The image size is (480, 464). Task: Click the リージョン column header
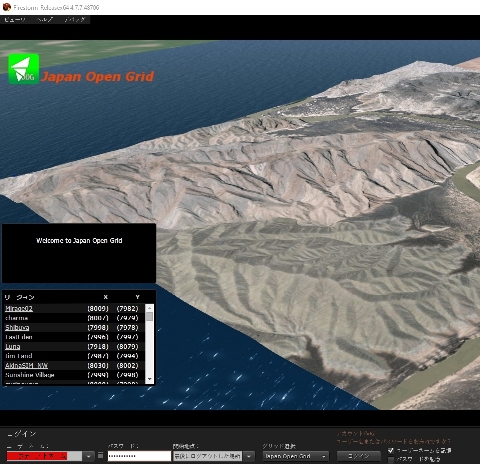pos(20,297)
